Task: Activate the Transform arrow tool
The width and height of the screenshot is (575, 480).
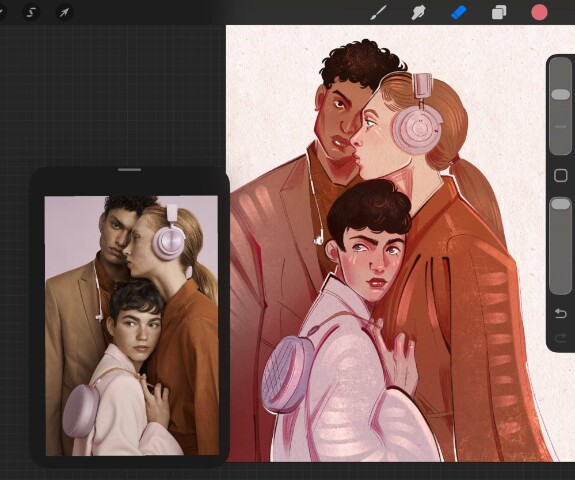Action: pyautogui.click(x=64, y=12)
